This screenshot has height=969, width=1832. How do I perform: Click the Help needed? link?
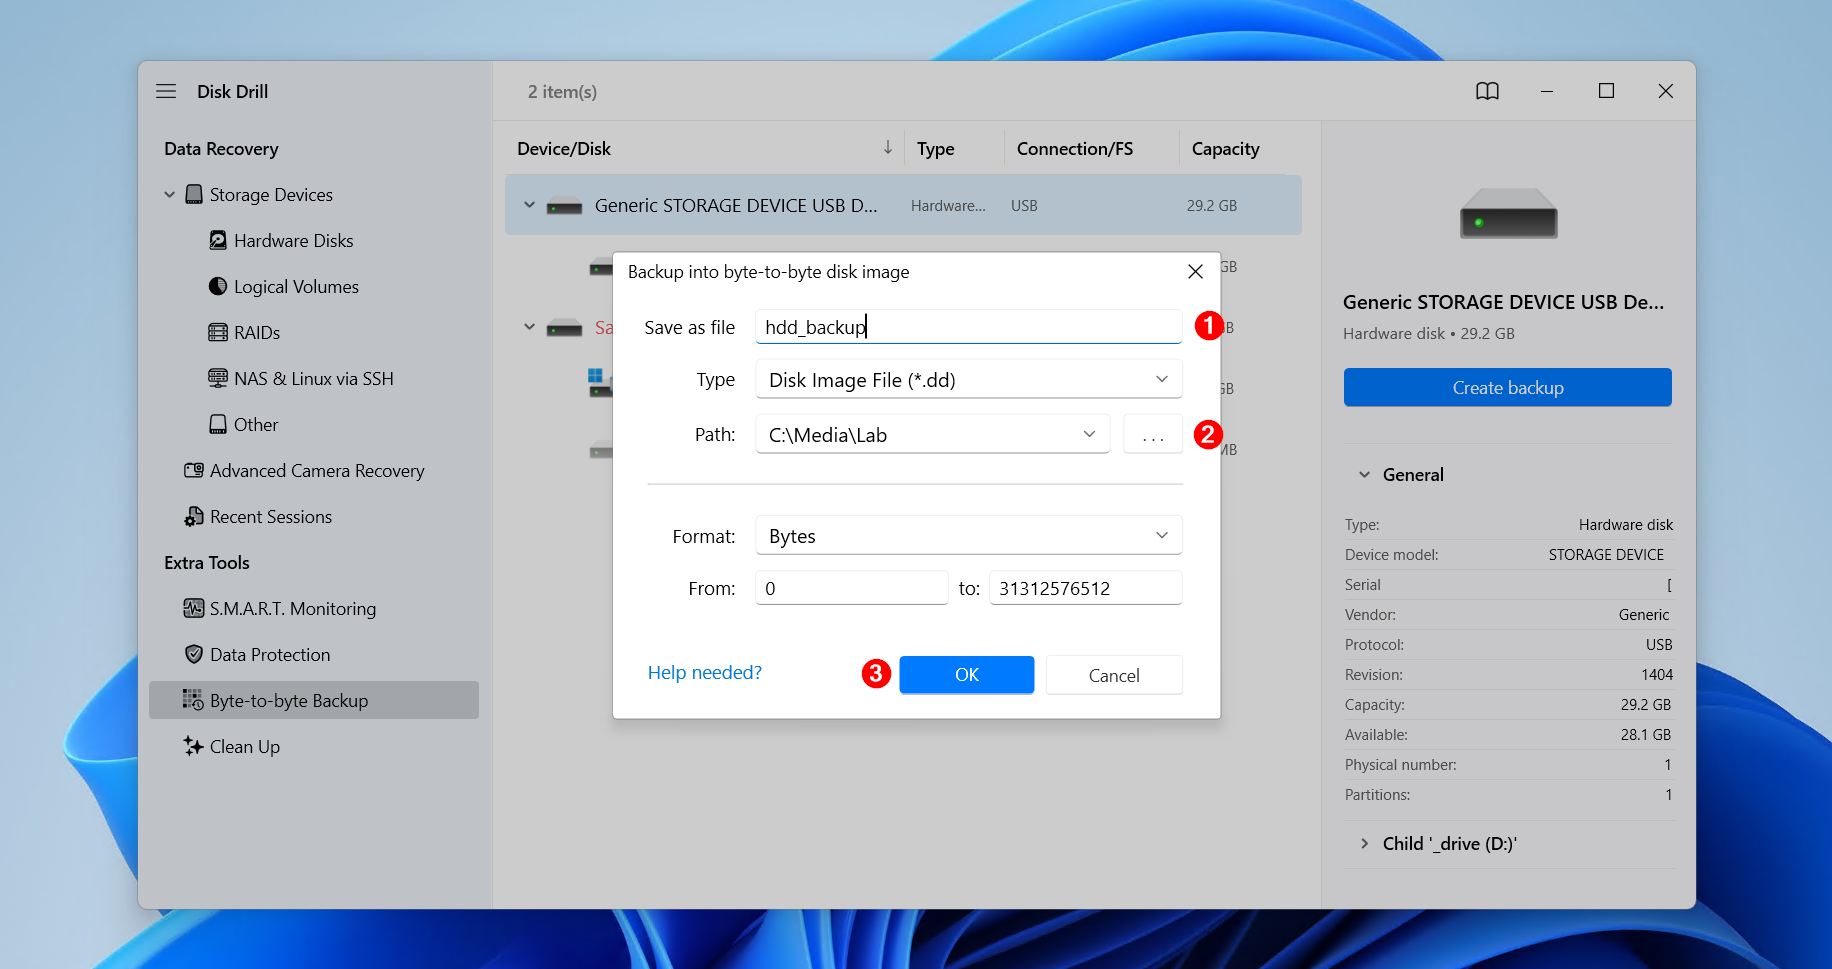[704, 673]
